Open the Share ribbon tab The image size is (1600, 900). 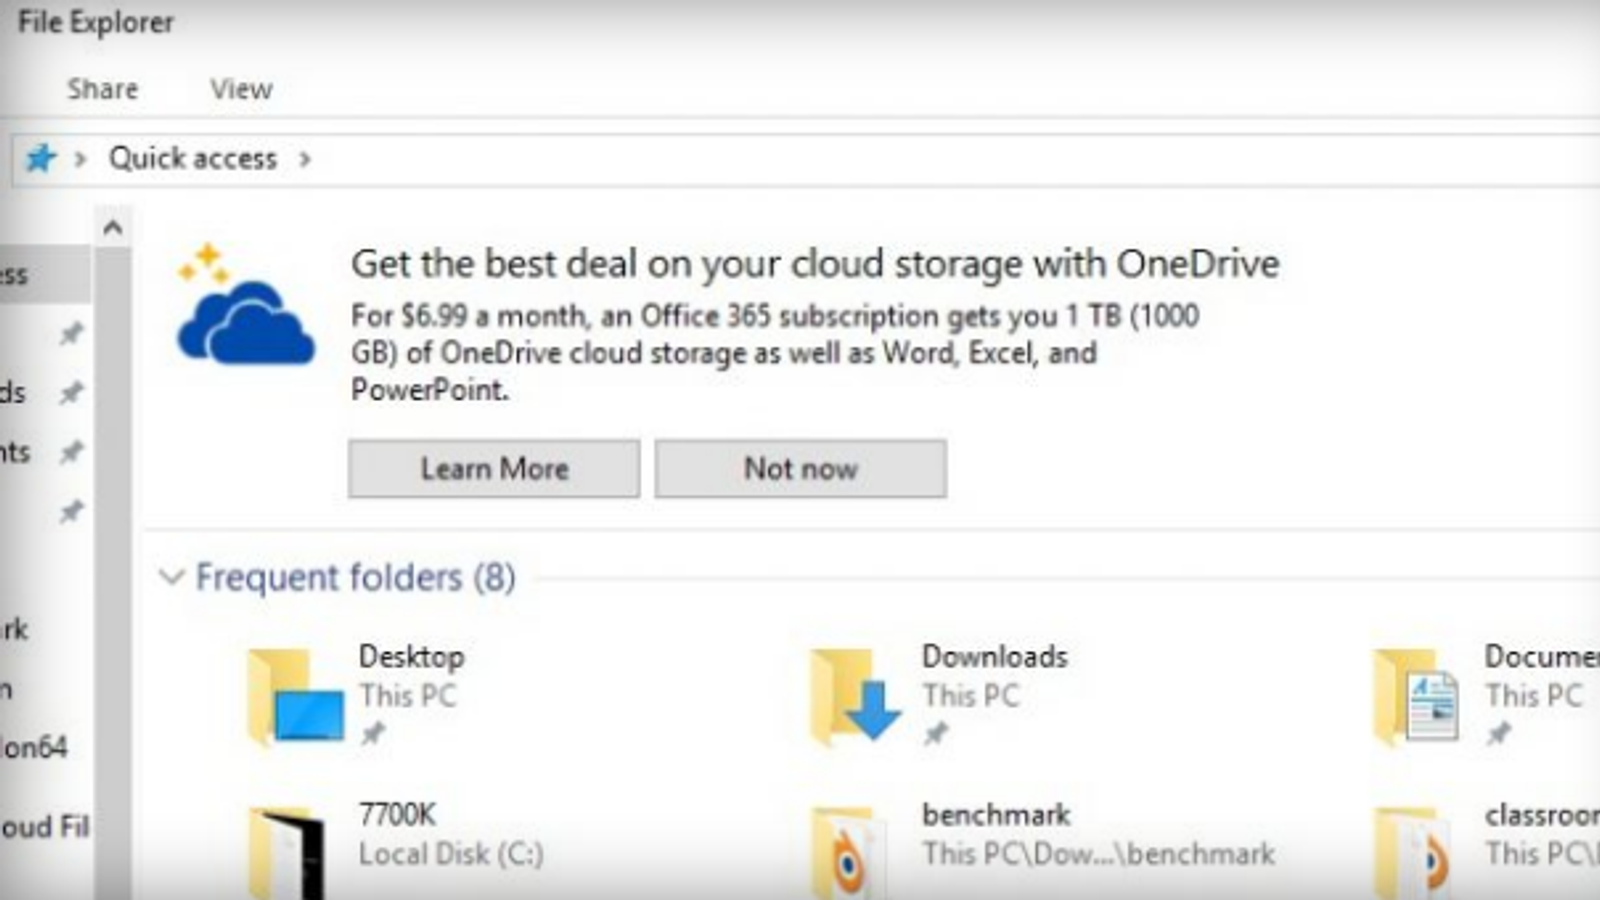[x=102, y=89]
